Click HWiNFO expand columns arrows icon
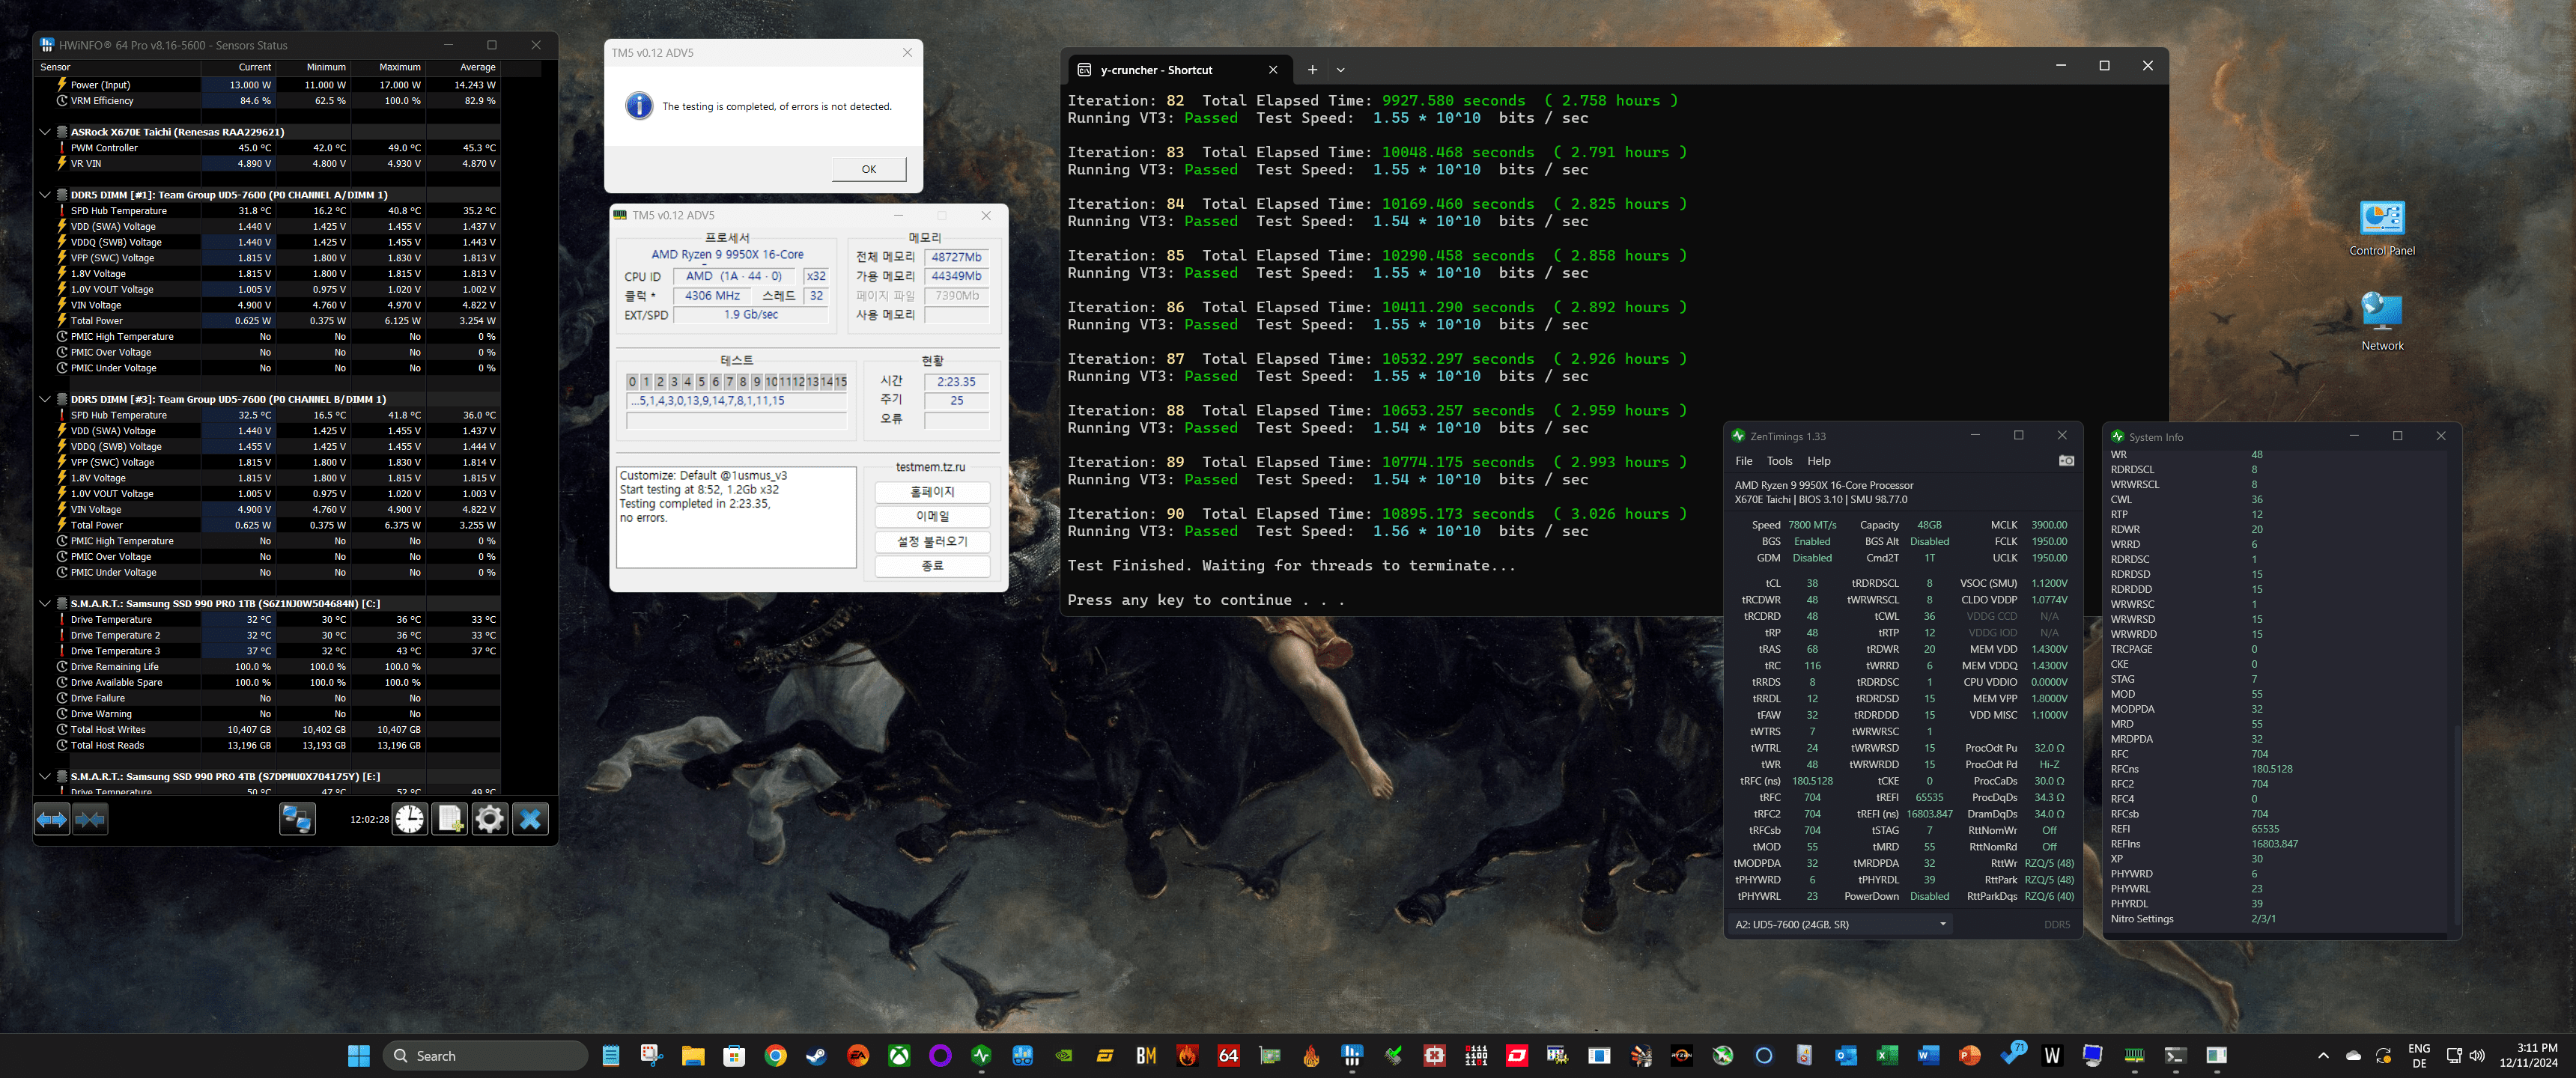This screenshot has width=2576, height=1078. [51, 820]
